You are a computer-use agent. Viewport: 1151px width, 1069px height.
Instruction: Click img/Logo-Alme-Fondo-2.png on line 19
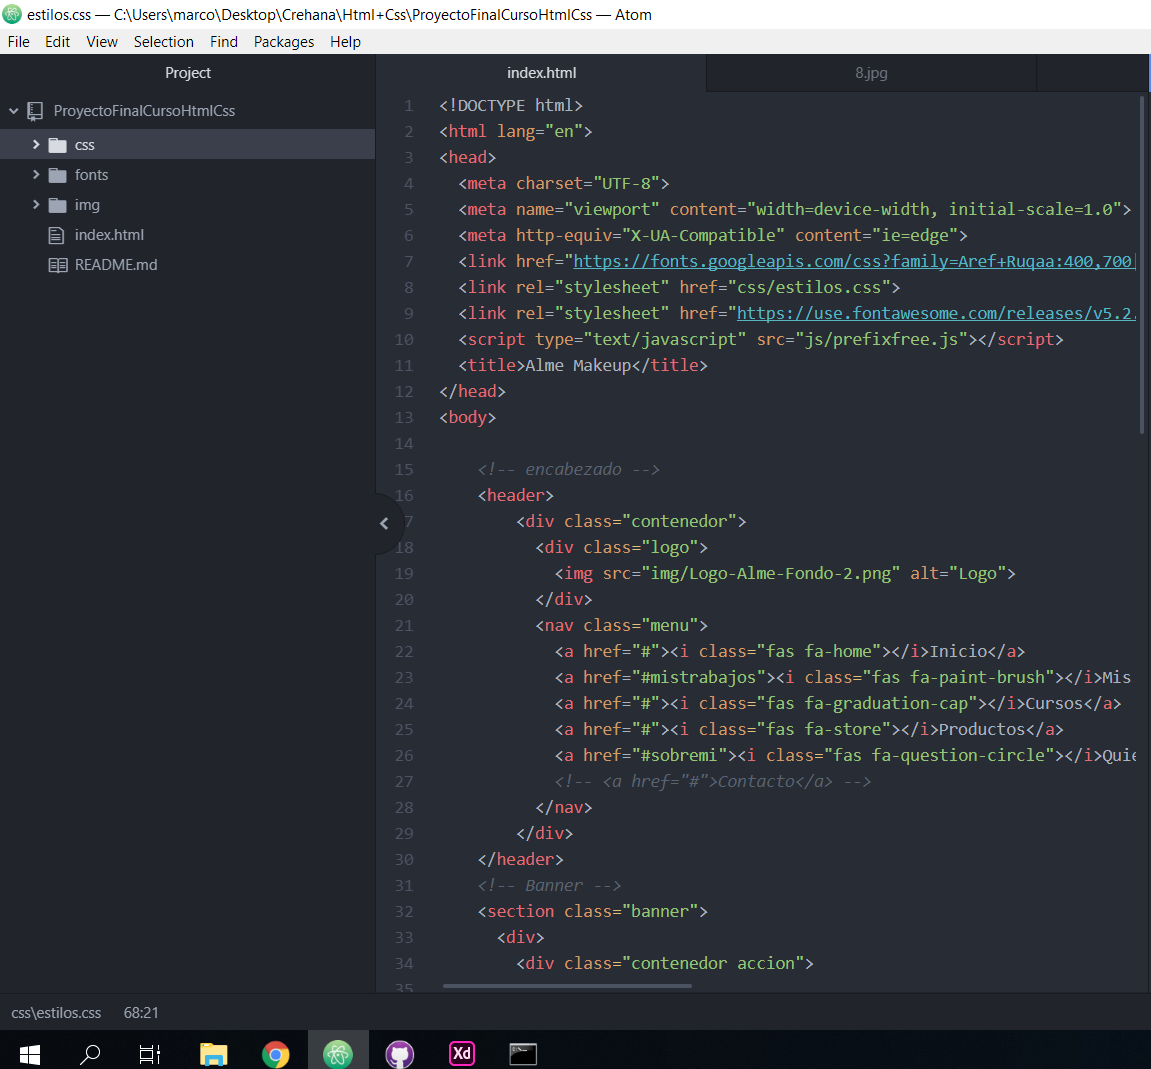point(771,573)
